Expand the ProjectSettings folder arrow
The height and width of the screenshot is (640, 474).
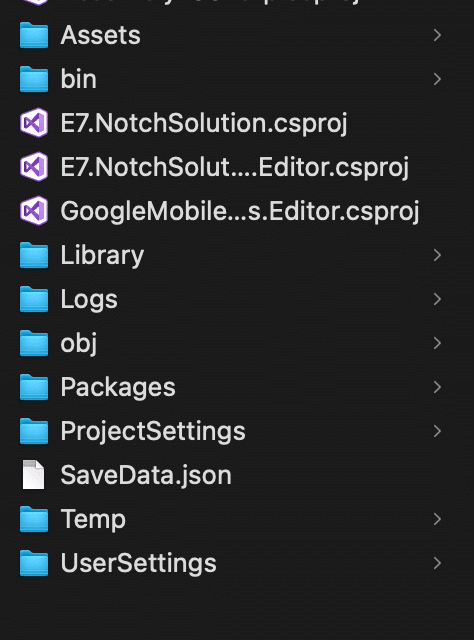437,431
